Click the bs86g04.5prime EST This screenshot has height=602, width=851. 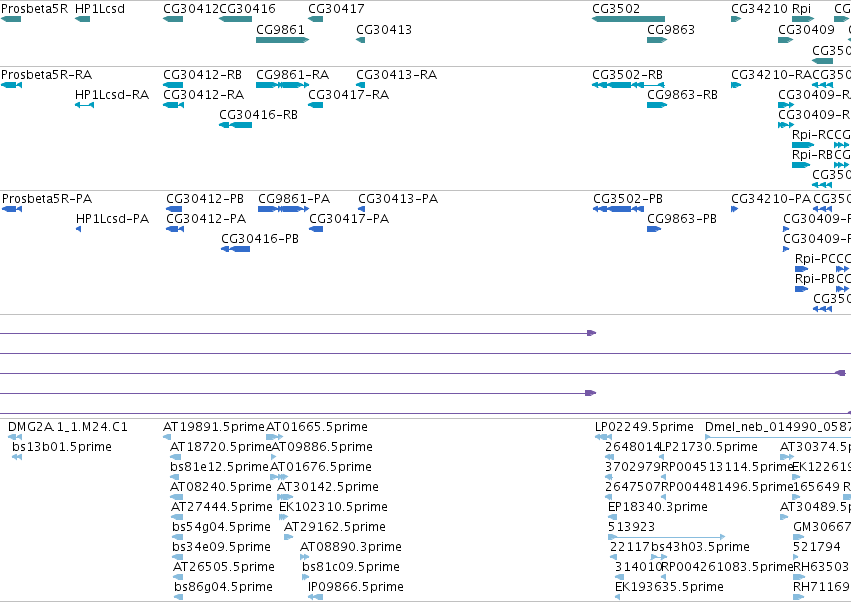(179, 598)
